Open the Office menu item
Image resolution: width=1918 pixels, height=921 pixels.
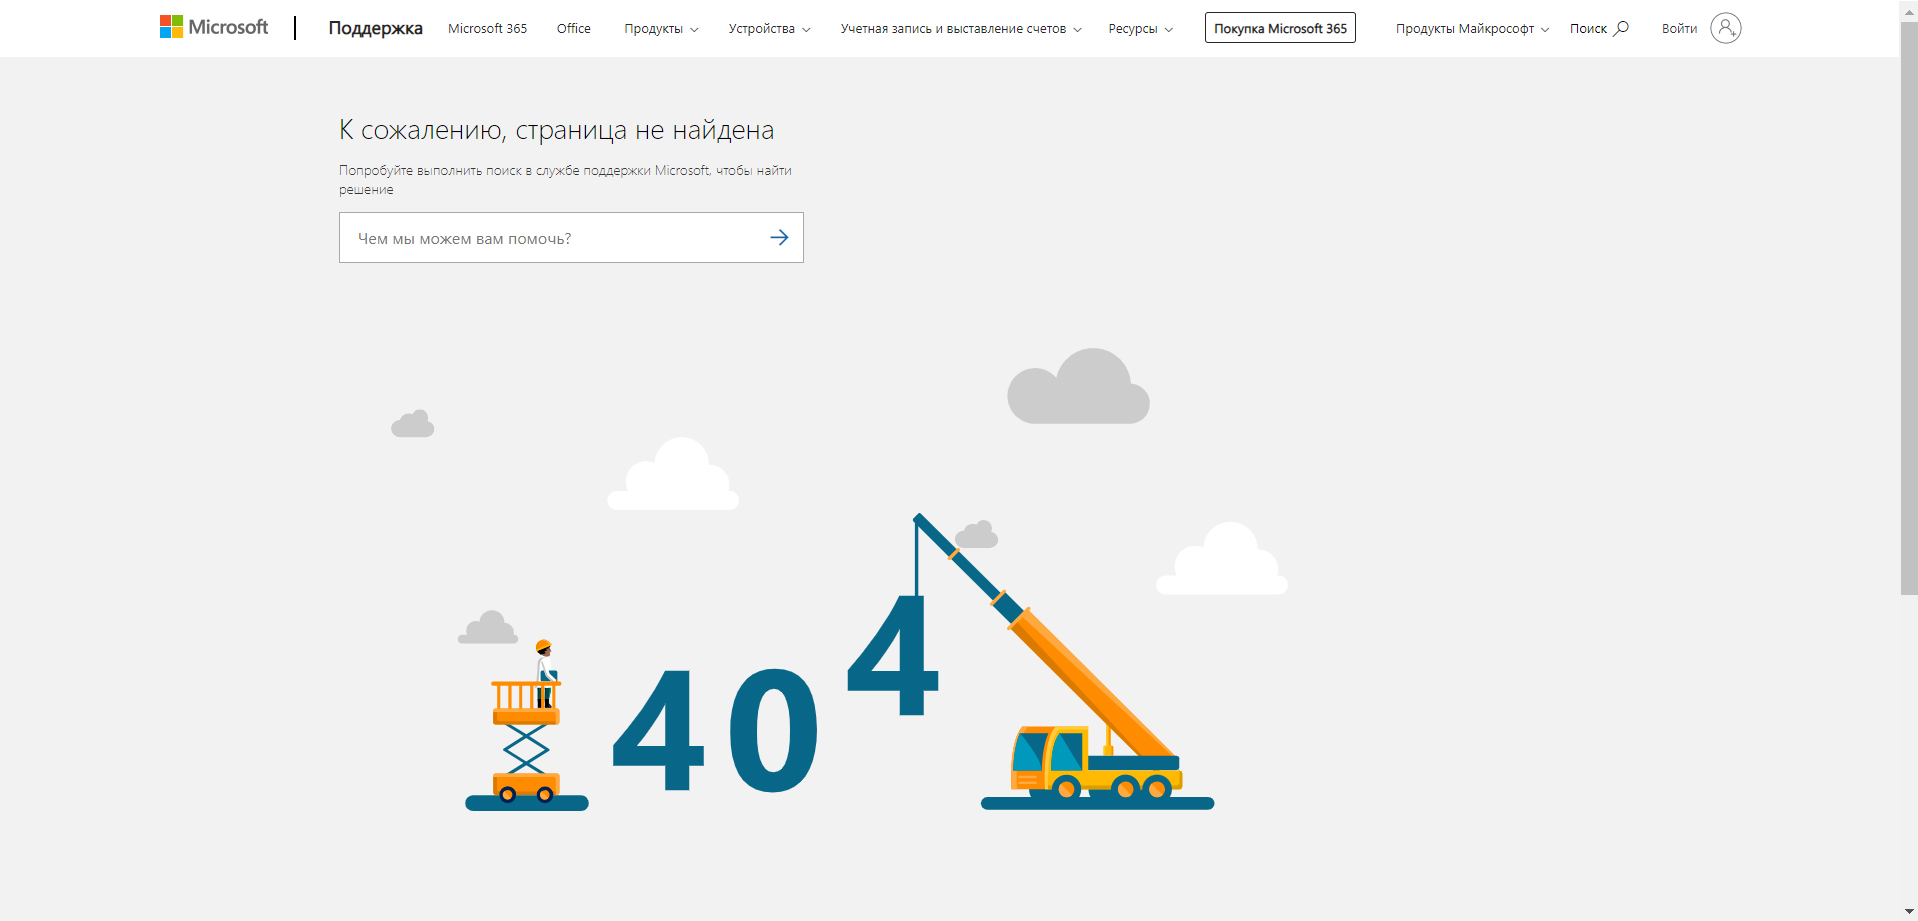point(573,28)
